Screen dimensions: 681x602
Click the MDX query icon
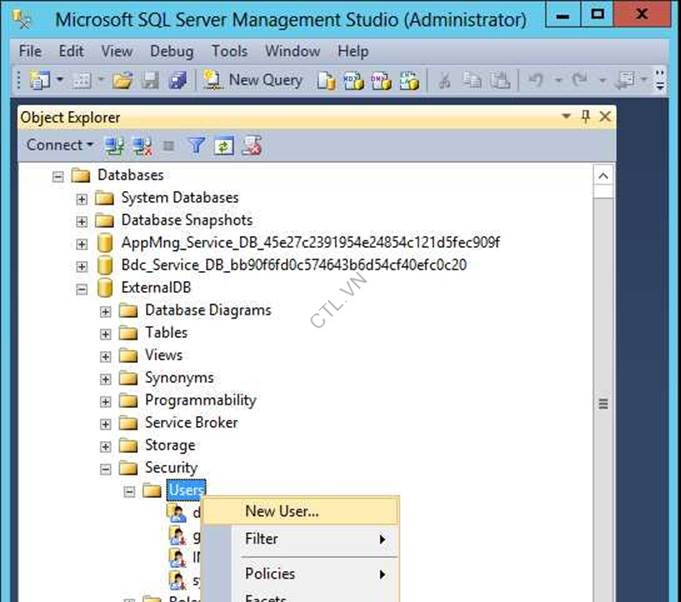click(354, 81)
